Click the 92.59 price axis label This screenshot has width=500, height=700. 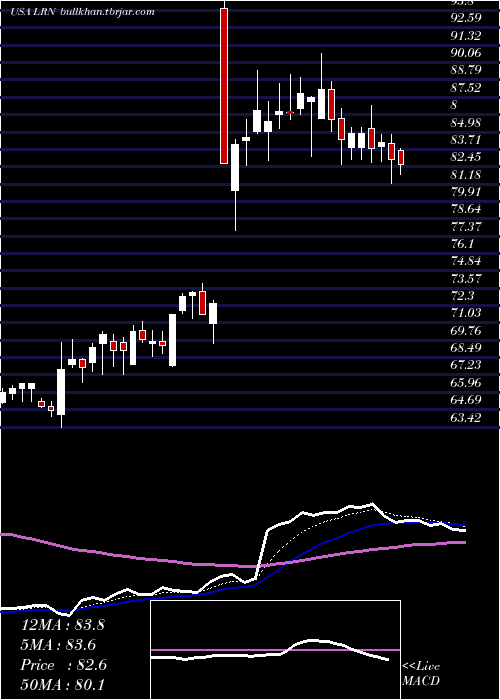click(x=467, y=18)
